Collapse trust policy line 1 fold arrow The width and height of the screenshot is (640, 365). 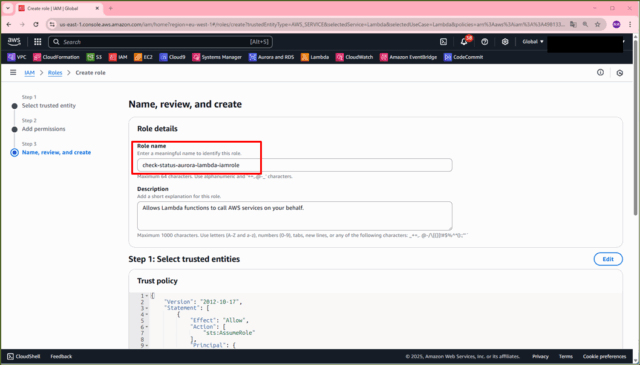tap(147, 296)
